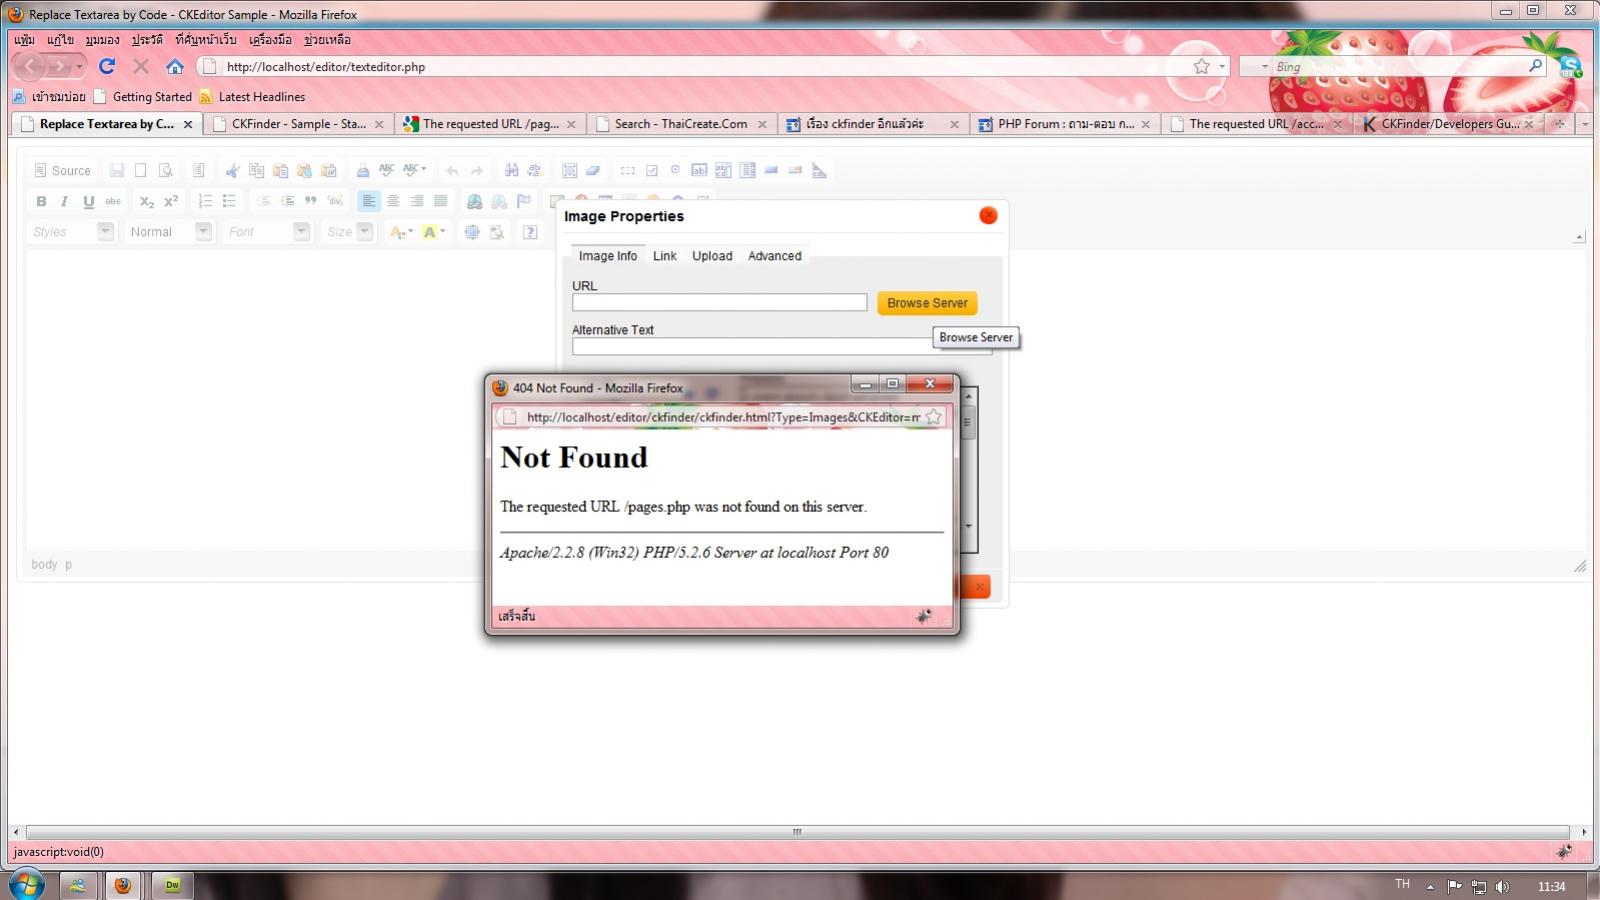The height and width of the screenshot is (900, 1600).
Task: Open the text color picker
Action: (401, 232)
